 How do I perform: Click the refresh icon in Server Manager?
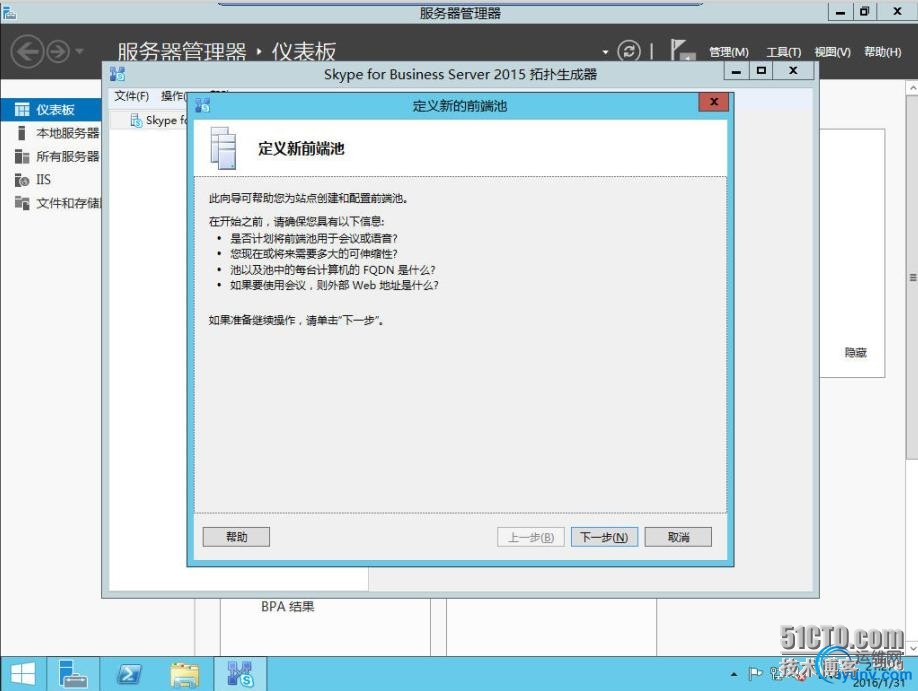tap(629, 52)
